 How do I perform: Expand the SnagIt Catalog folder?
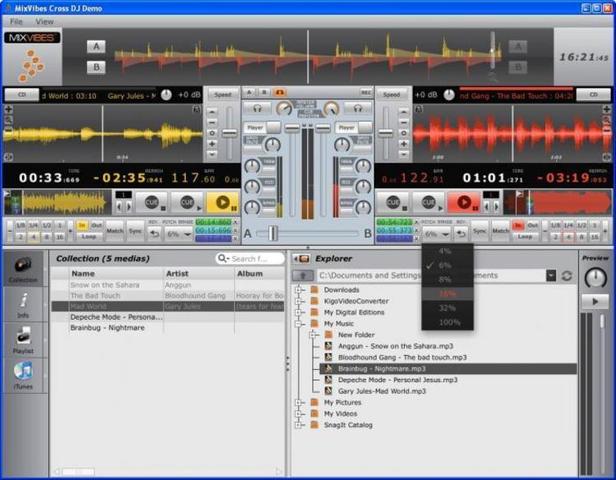299,425
